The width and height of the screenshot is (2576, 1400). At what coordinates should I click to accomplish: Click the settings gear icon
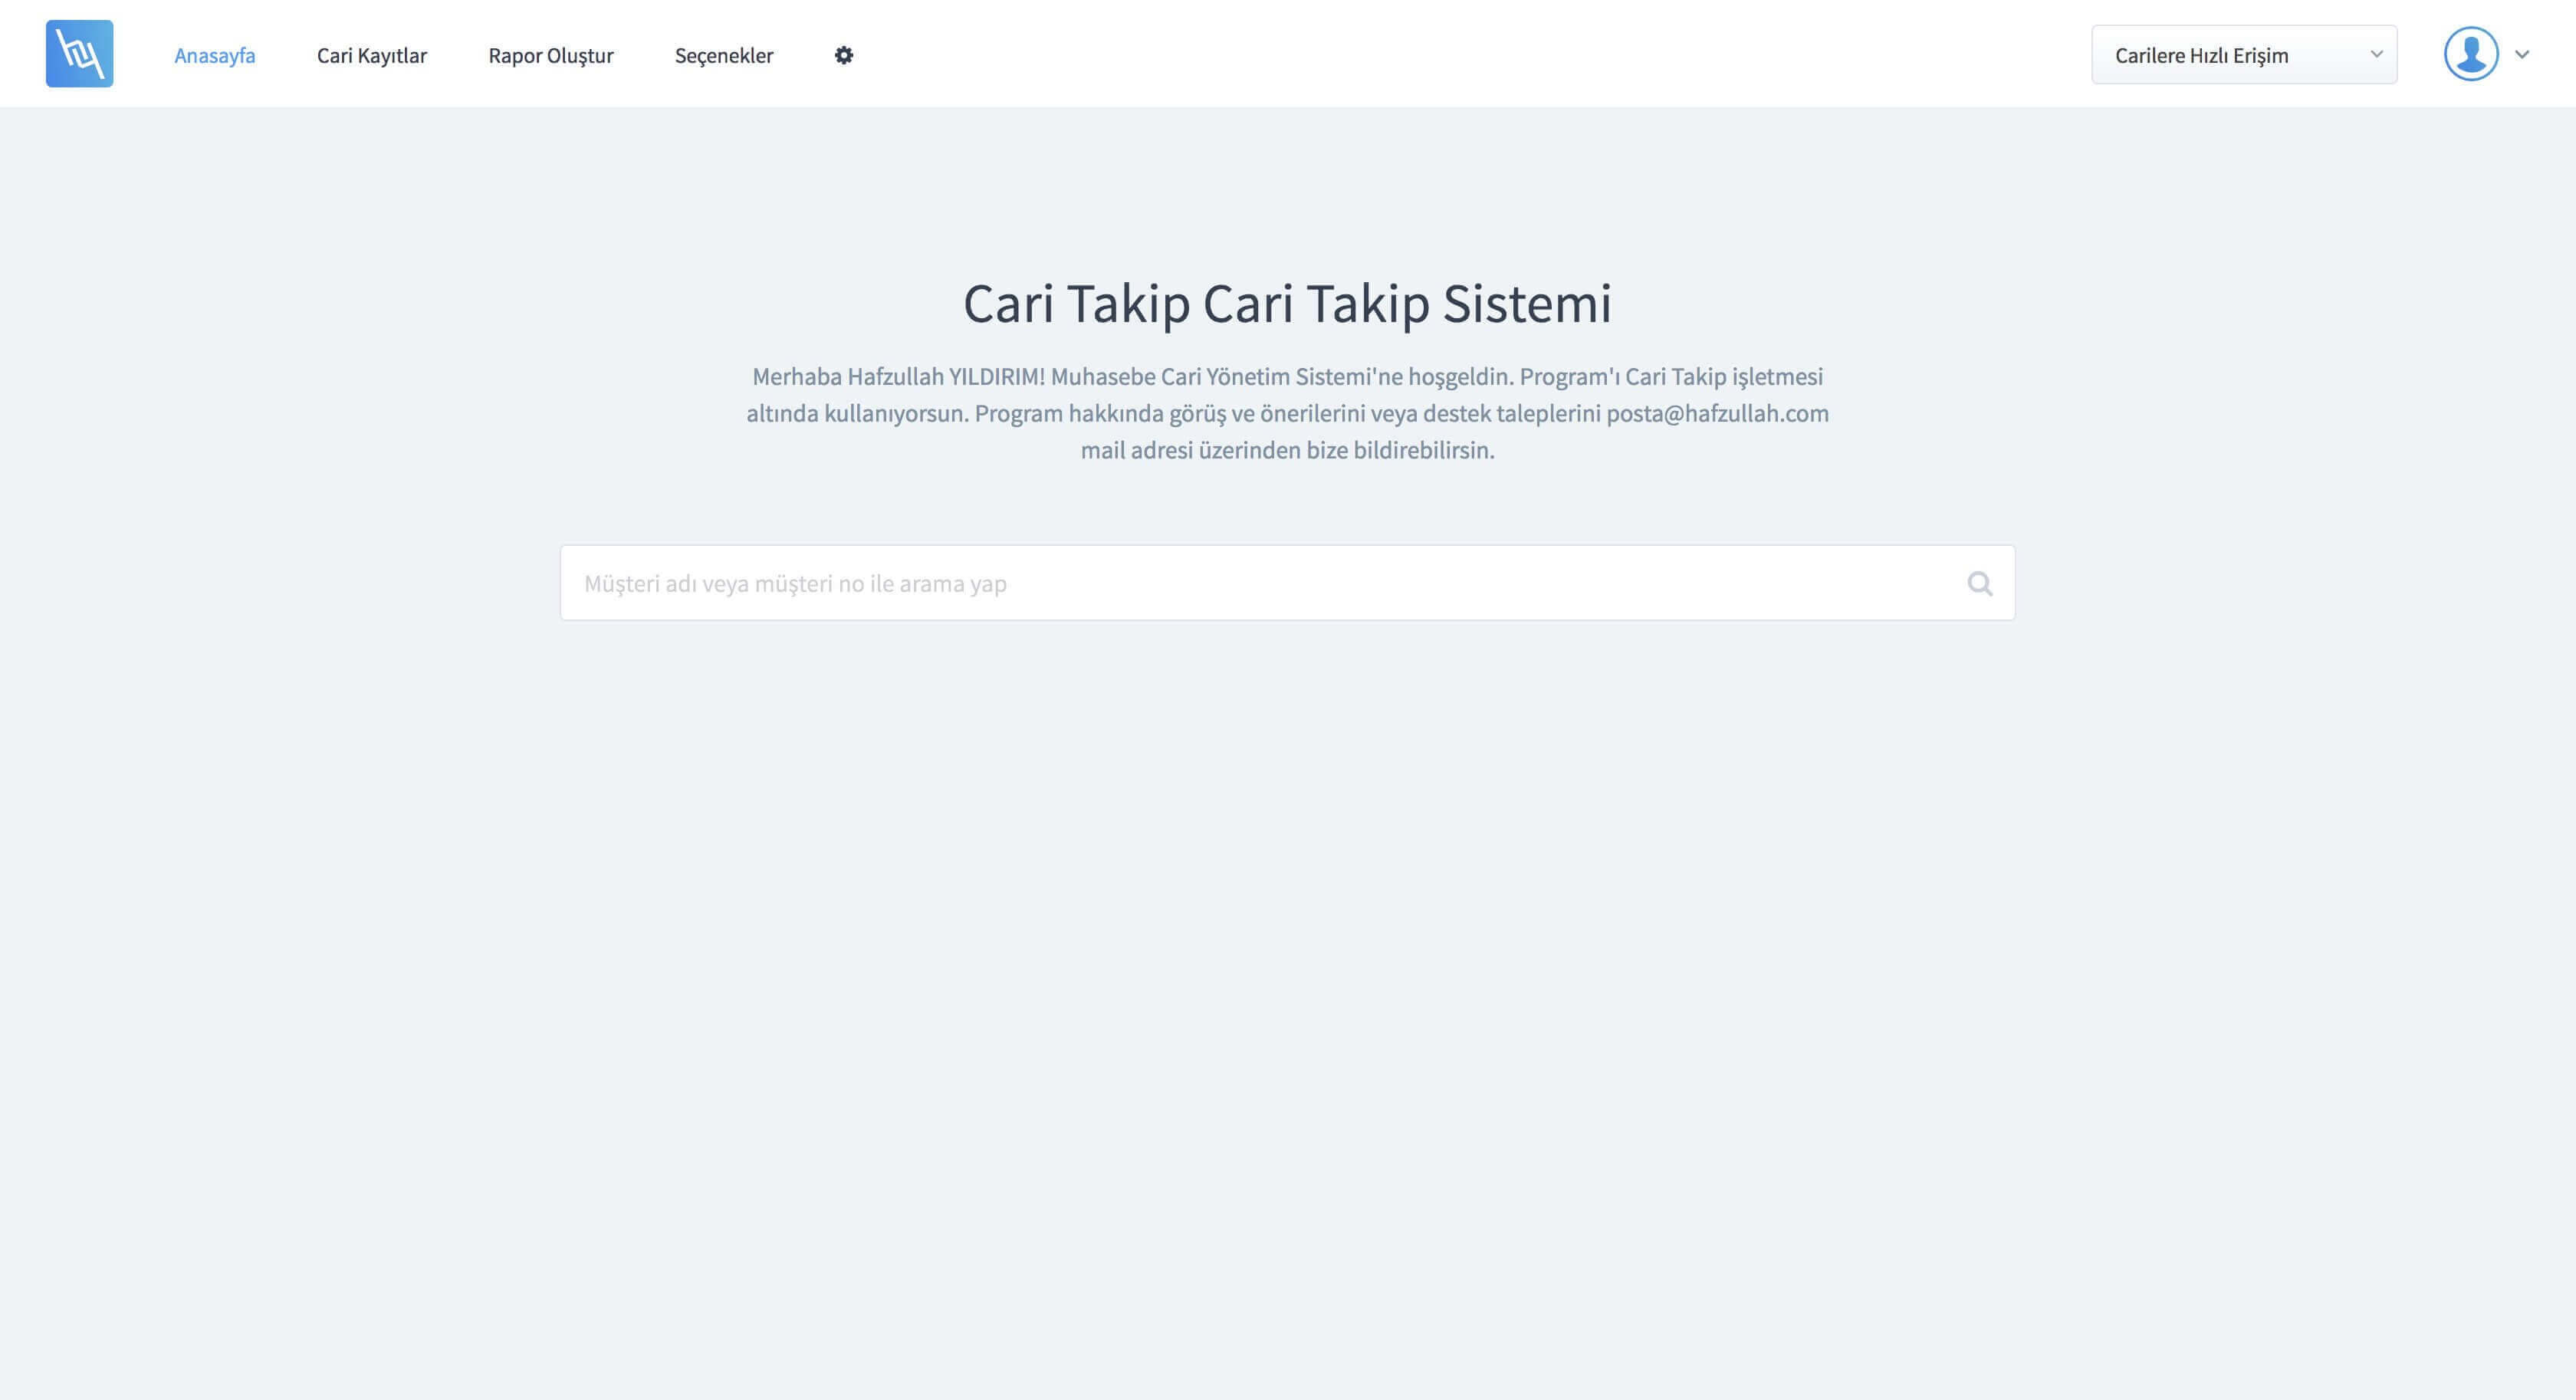click(x=843, y=55)
